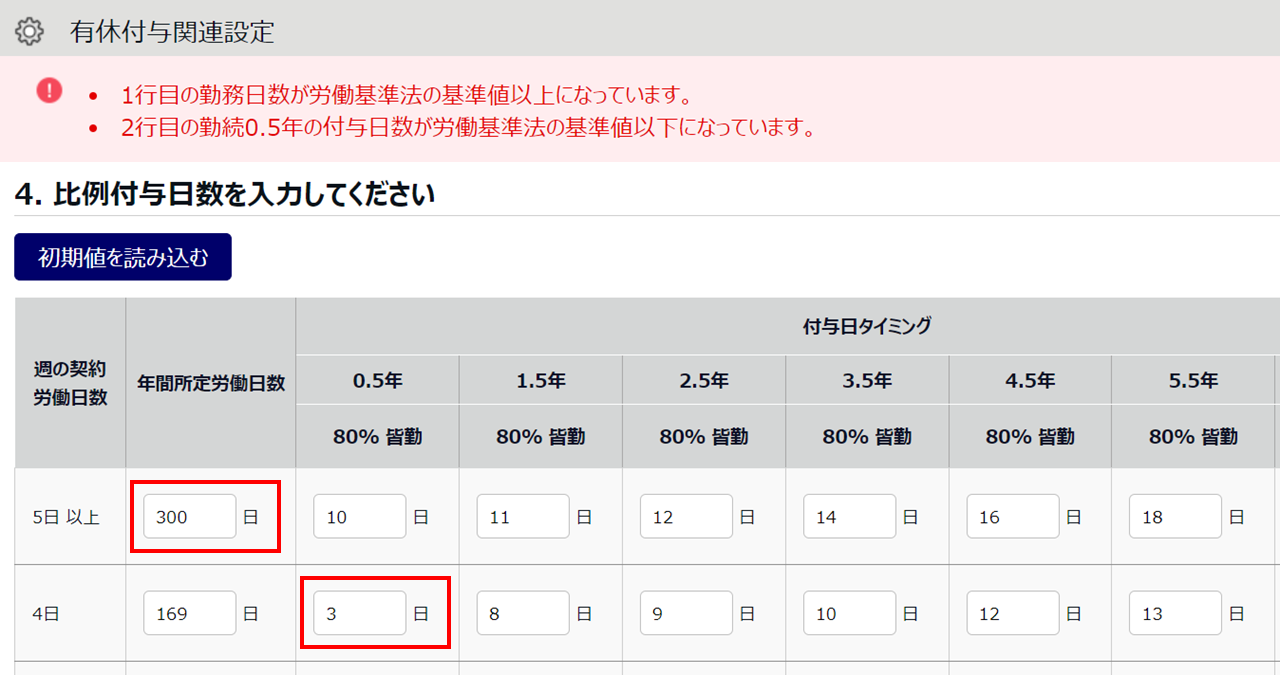
Task: Edit 5.5年 field for 4日 row
Action: [x=1176, y=613]
